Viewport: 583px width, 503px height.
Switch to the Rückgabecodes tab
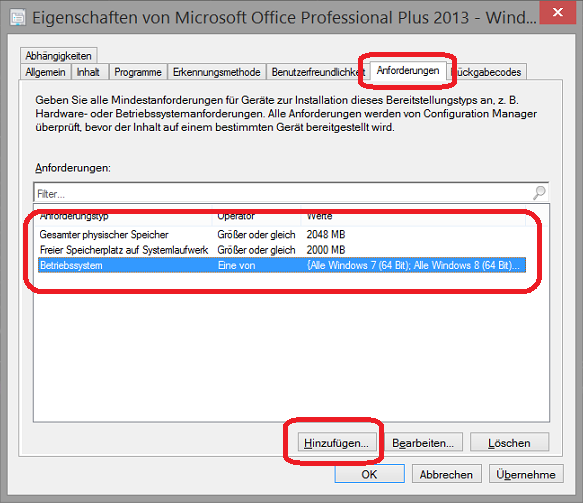(x=486, y=72)
